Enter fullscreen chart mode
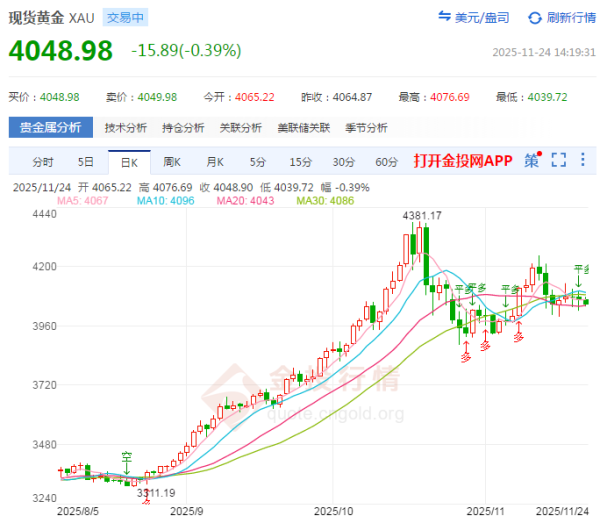 click(x=558, y=160)
